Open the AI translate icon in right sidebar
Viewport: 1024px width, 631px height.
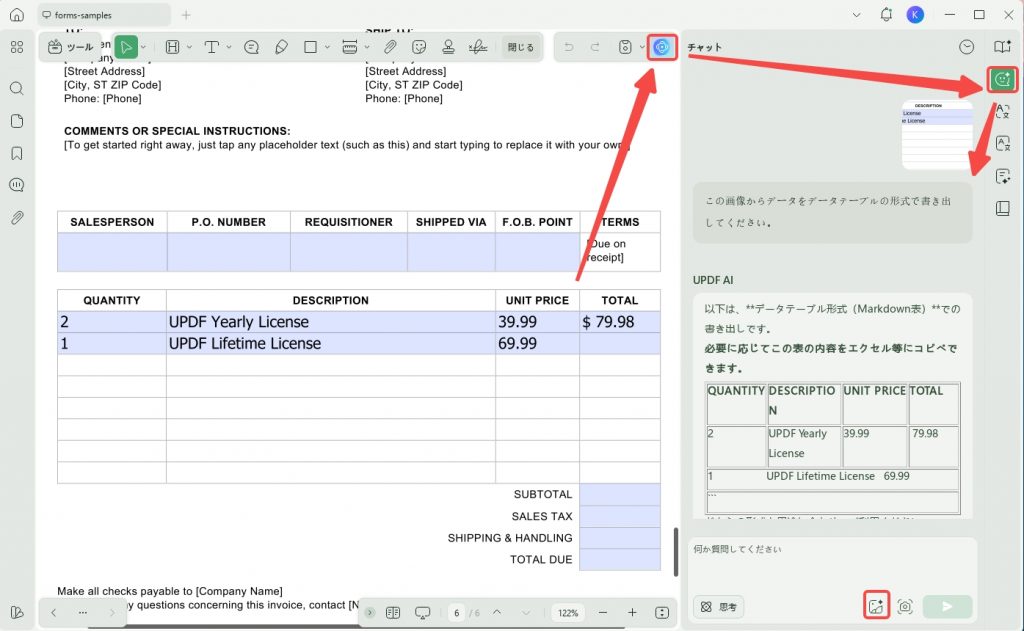coord(1003,111)
